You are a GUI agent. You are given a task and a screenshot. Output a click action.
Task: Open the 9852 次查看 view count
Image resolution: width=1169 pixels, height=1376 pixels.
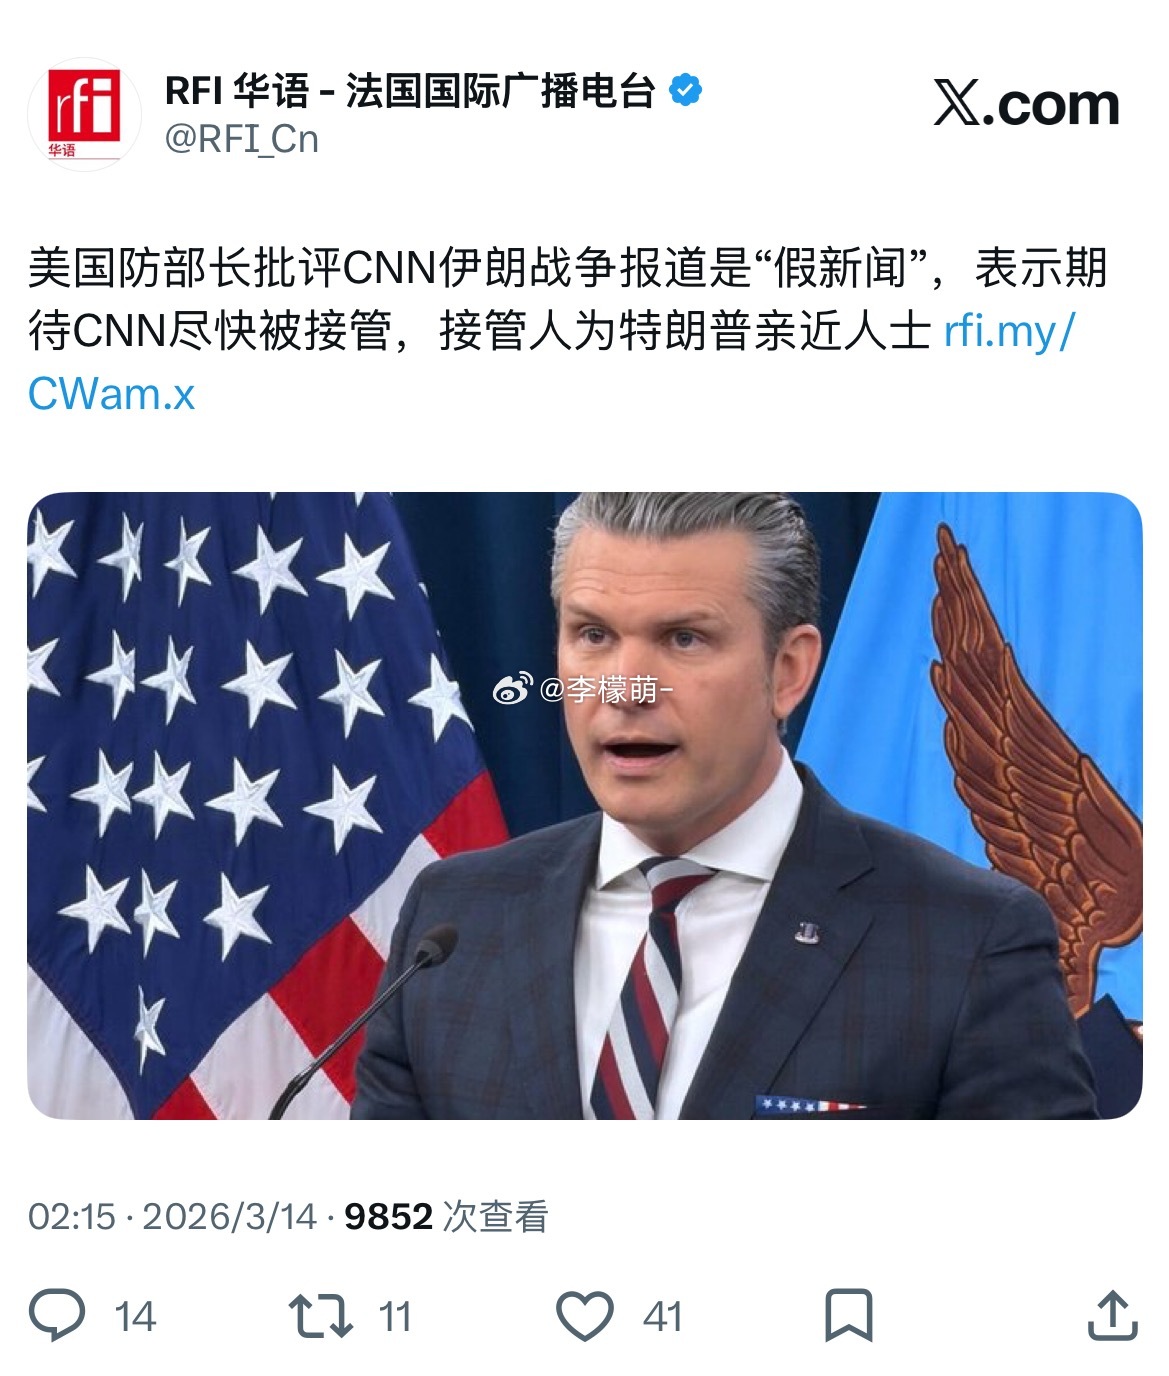point(446,1216)
